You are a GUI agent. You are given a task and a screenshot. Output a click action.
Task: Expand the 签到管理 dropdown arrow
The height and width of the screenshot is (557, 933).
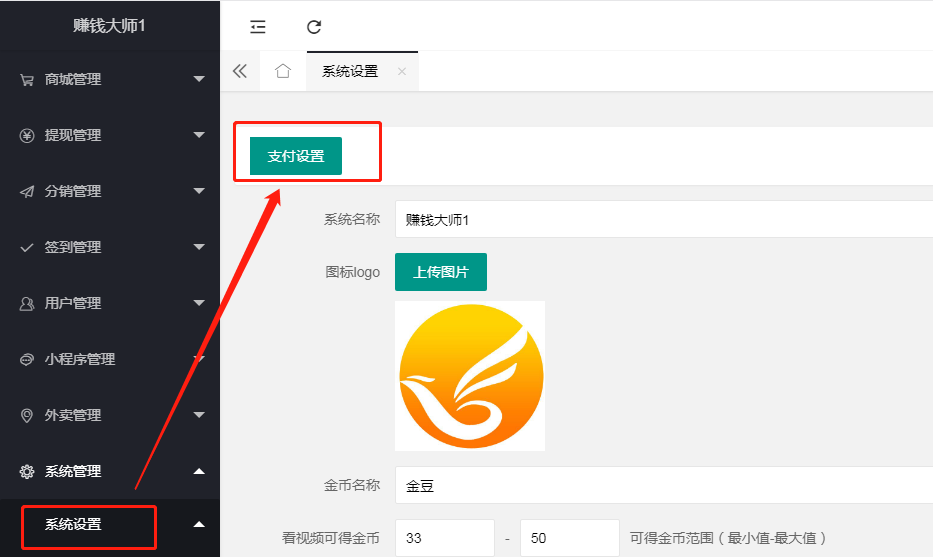[199, 246]
